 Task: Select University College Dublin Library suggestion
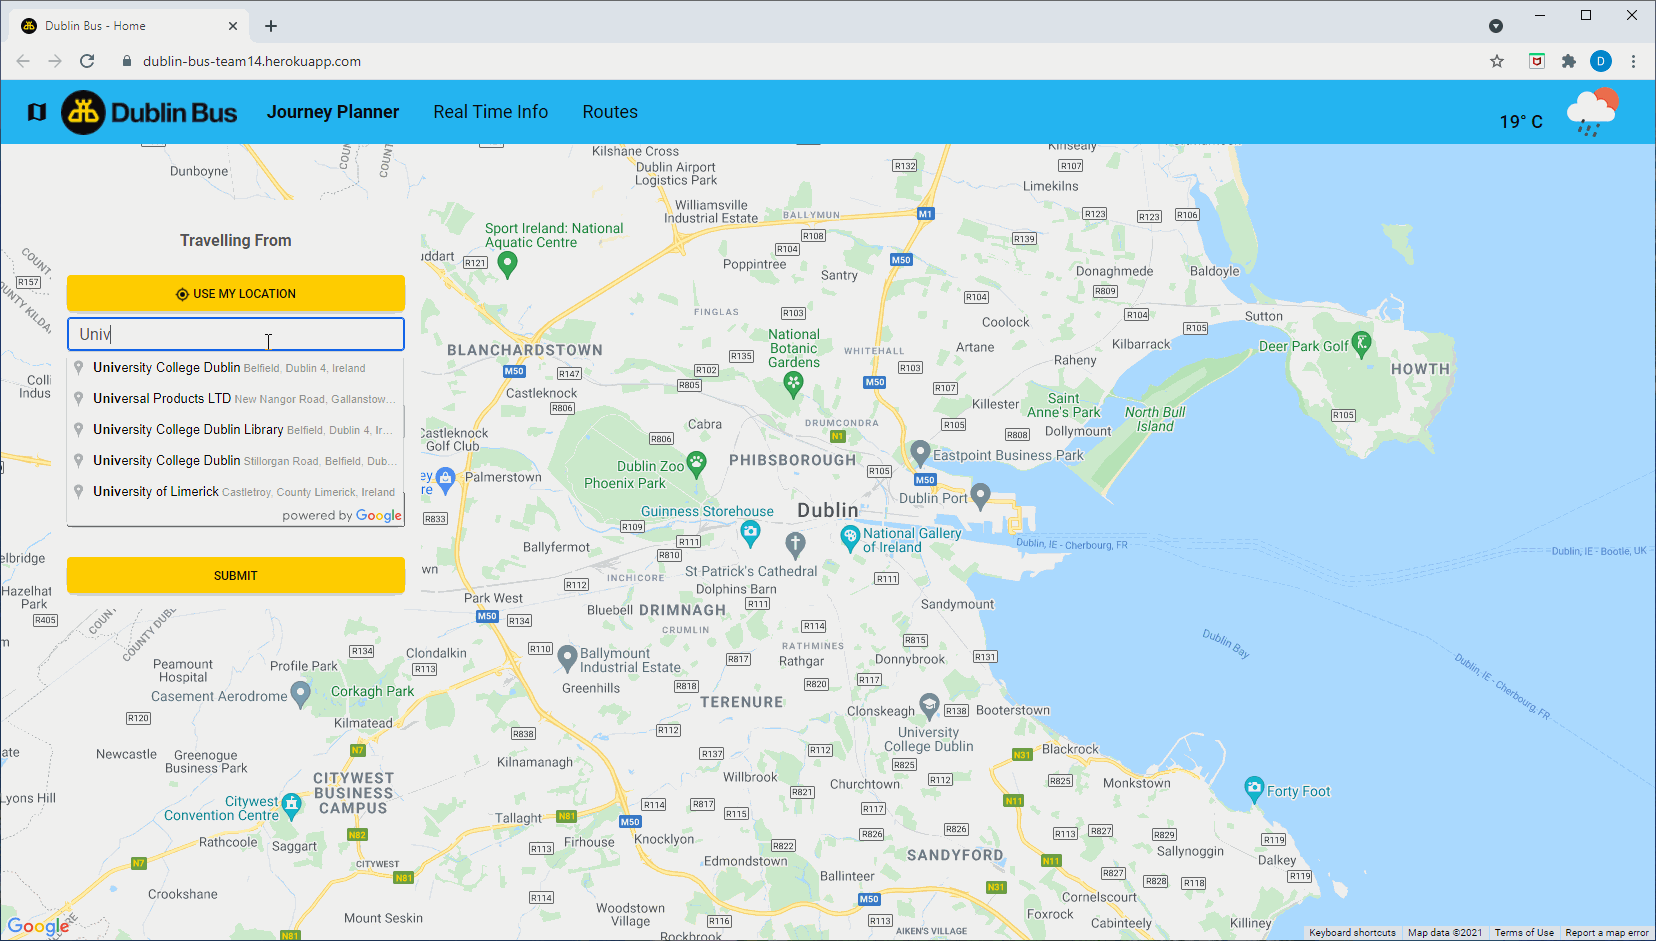click(x=236, y=429)
